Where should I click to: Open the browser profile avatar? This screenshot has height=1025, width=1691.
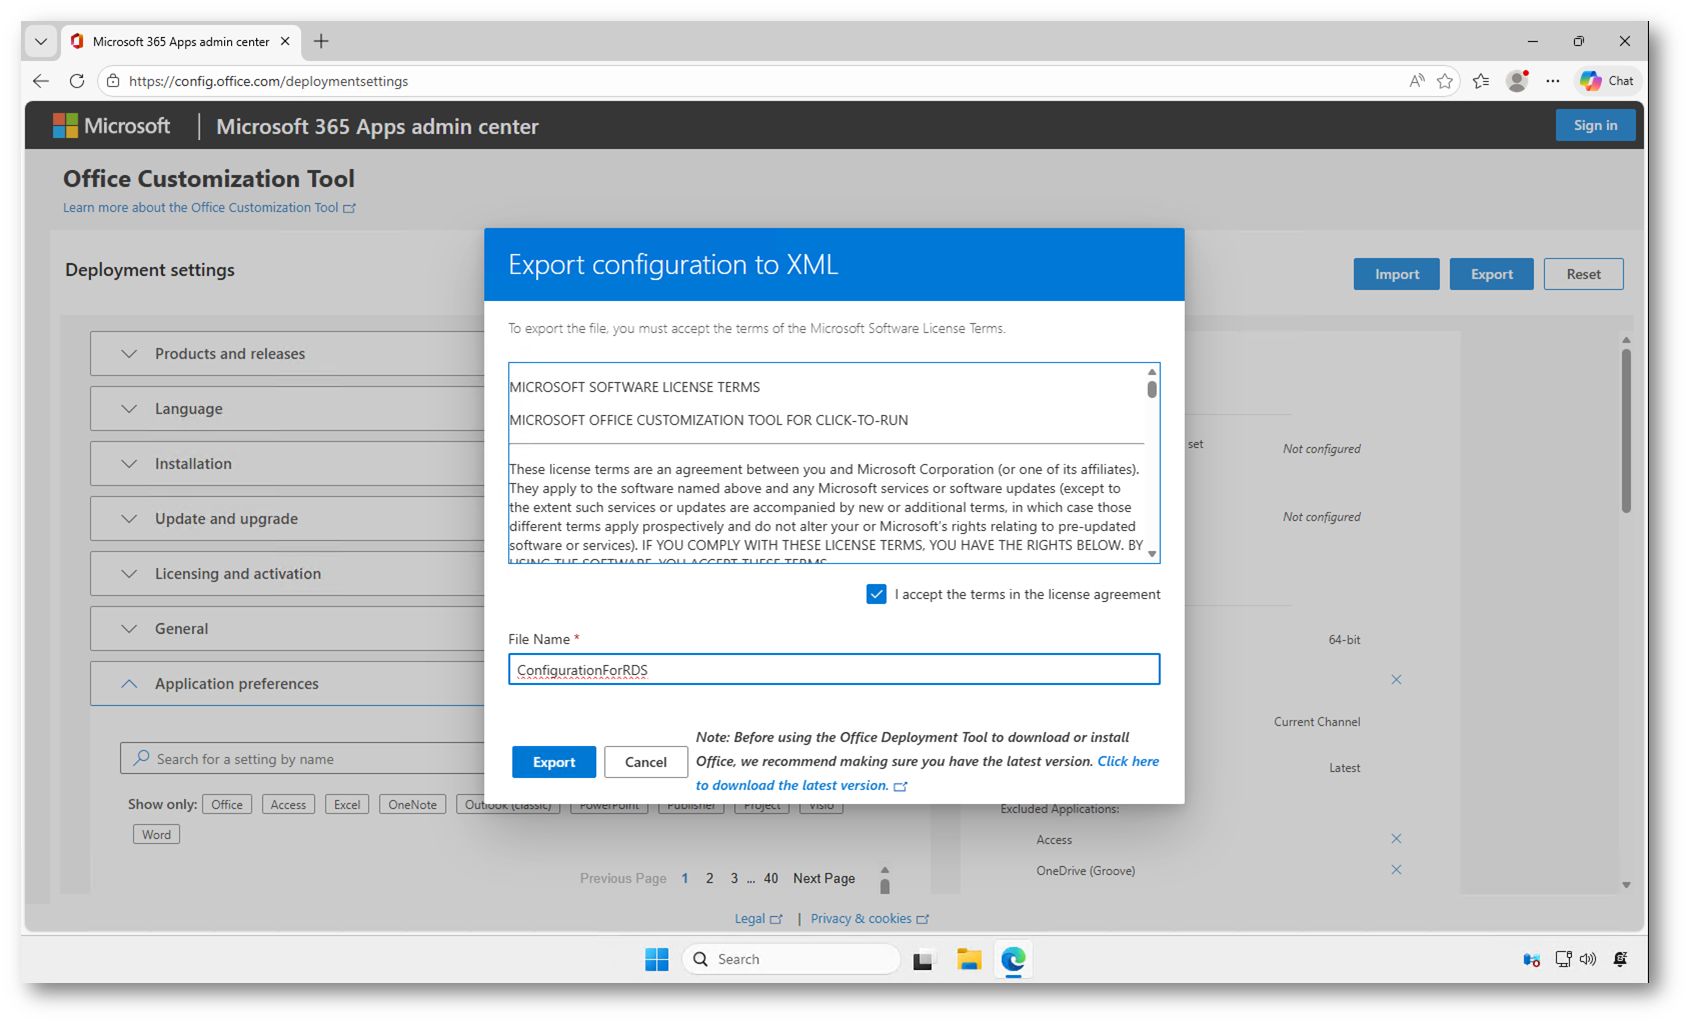[1517, 81]
